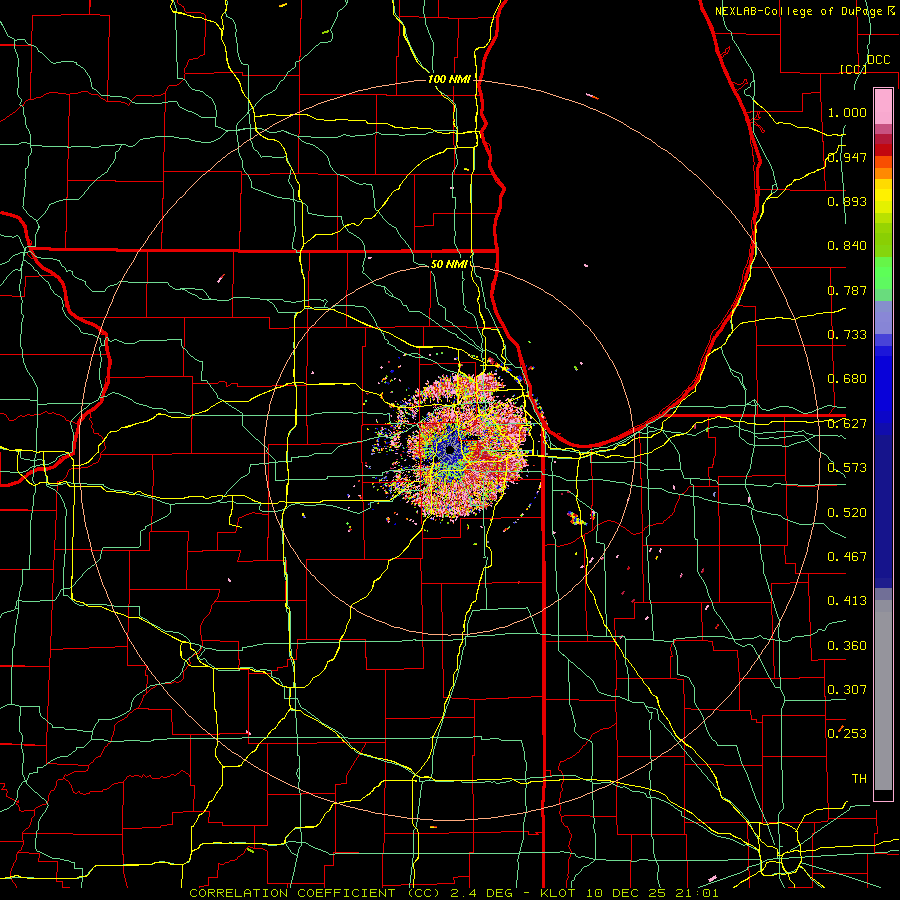Click the 0.573 color scale value
The image size is (900, 900).
(847, 468)
